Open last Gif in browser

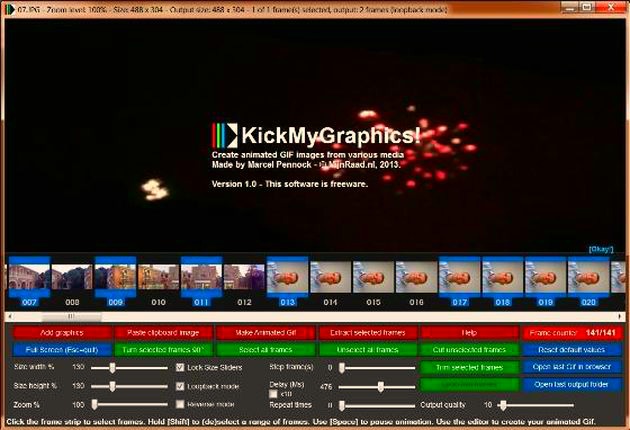[572, 367]
